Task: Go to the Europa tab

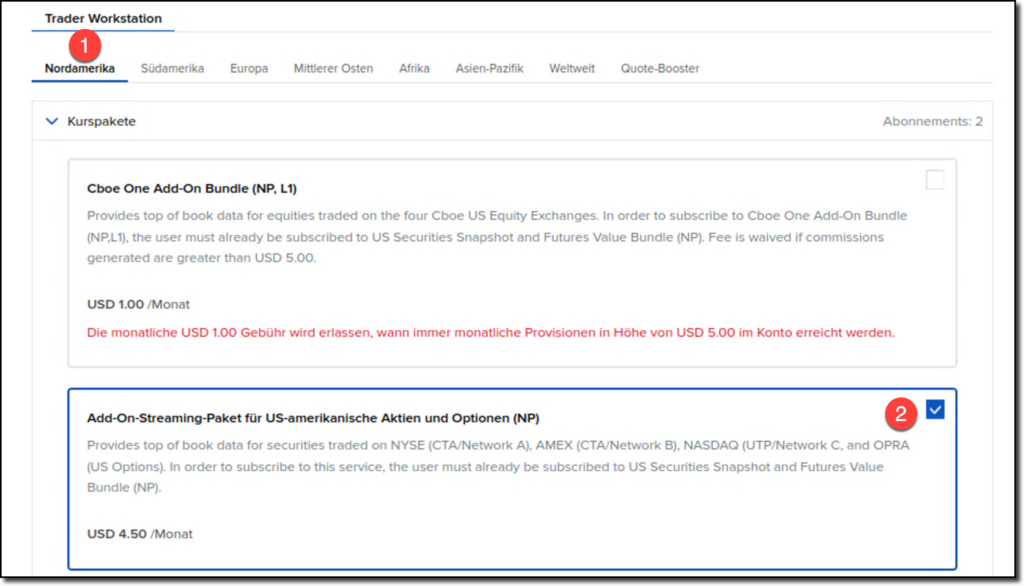Action: coord(249,69)
